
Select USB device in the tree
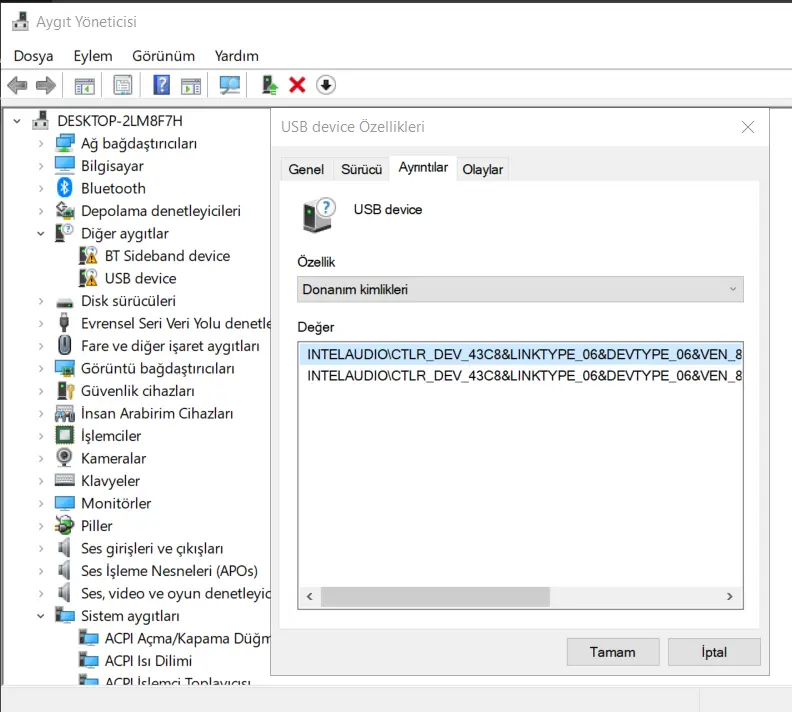point(140,278)
